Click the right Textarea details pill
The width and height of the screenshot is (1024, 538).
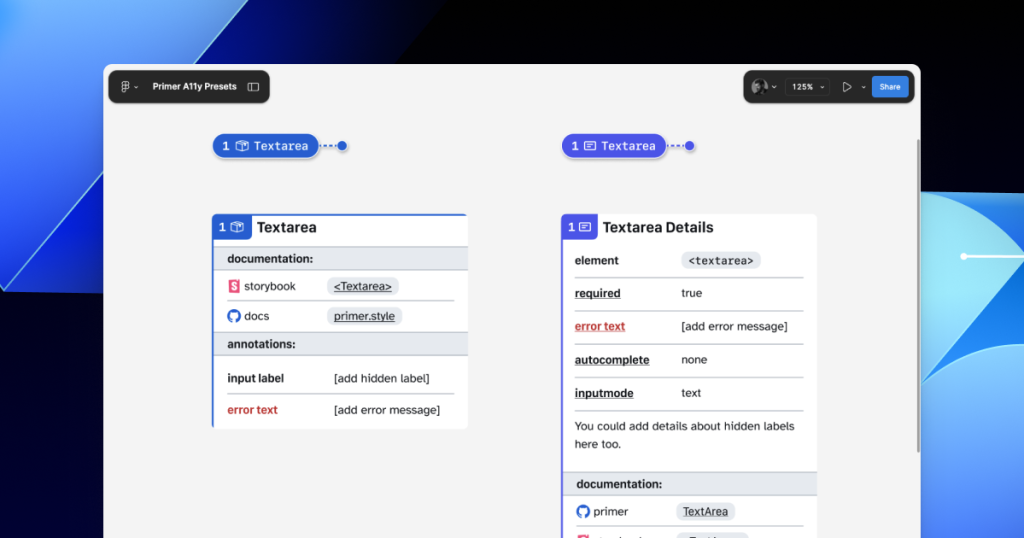(x=613, y=146)
